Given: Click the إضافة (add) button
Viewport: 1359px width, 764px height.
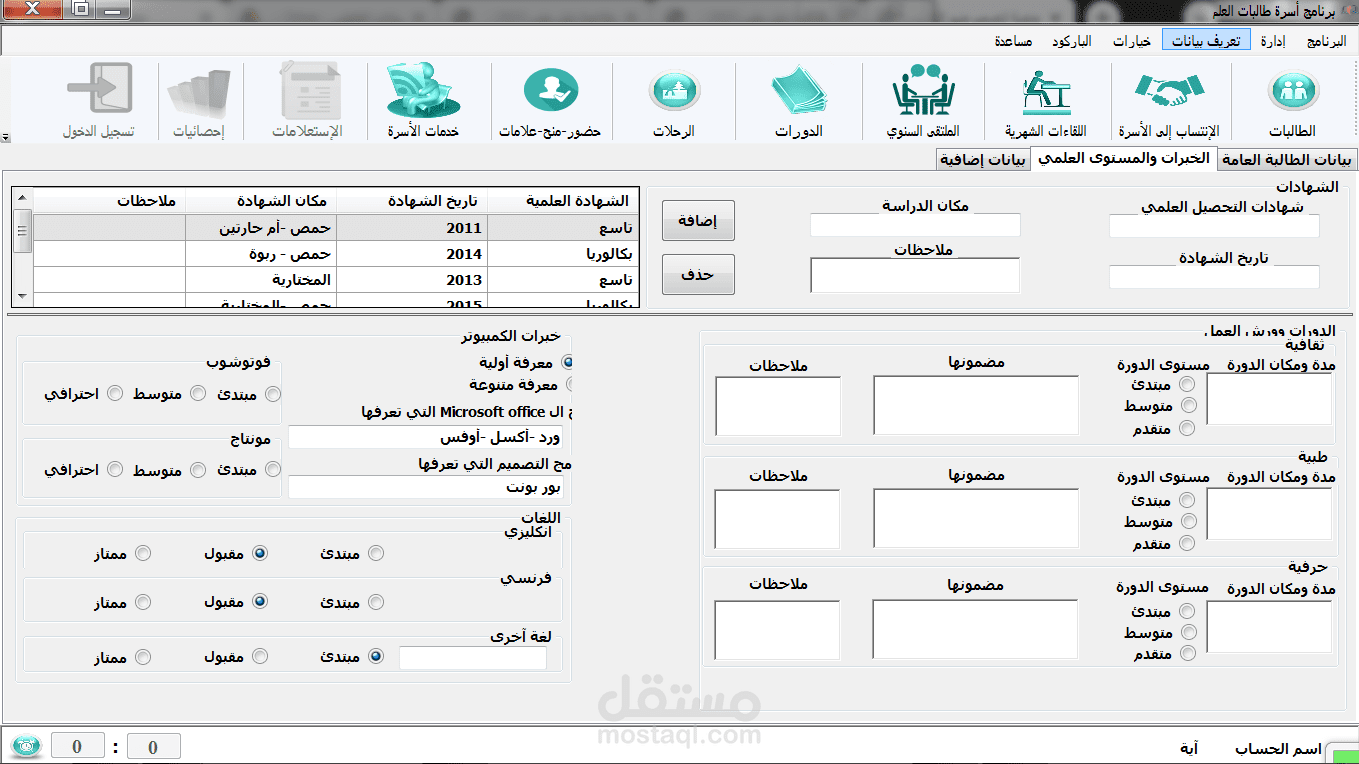Looking at the screenshot, I should (698, 221).
